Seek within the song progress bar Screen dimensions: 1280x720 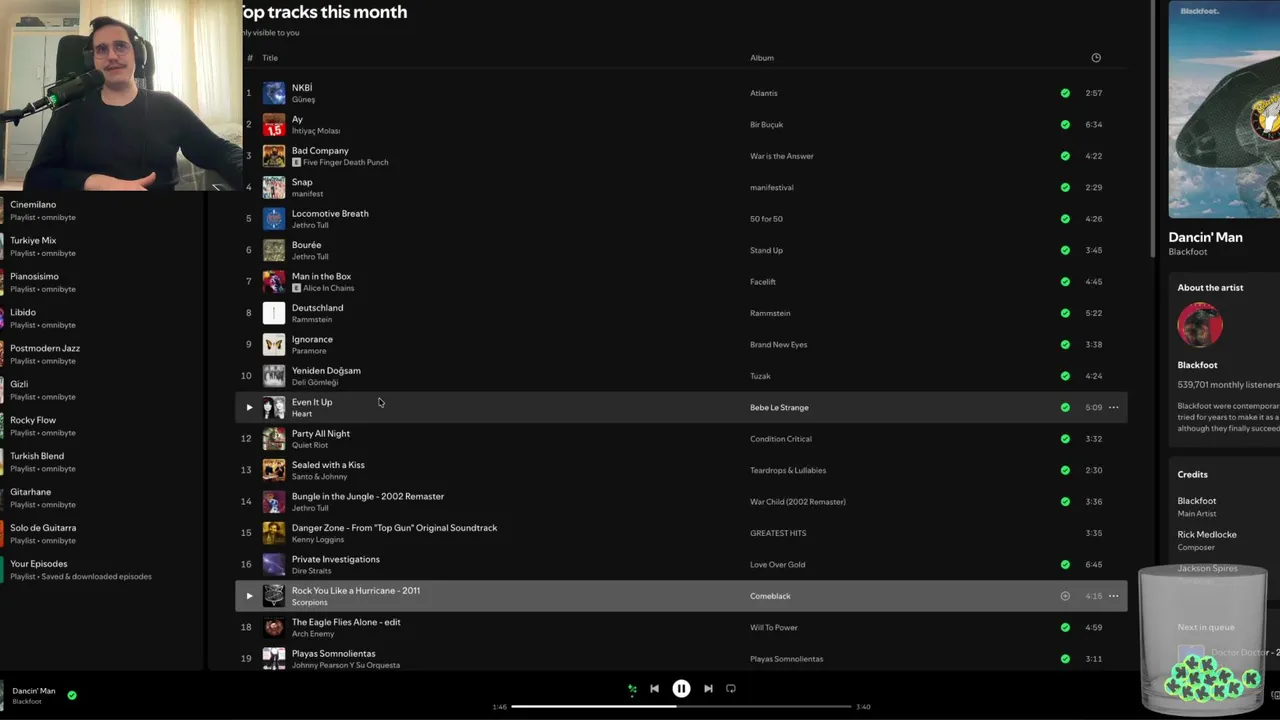point(681,706)
